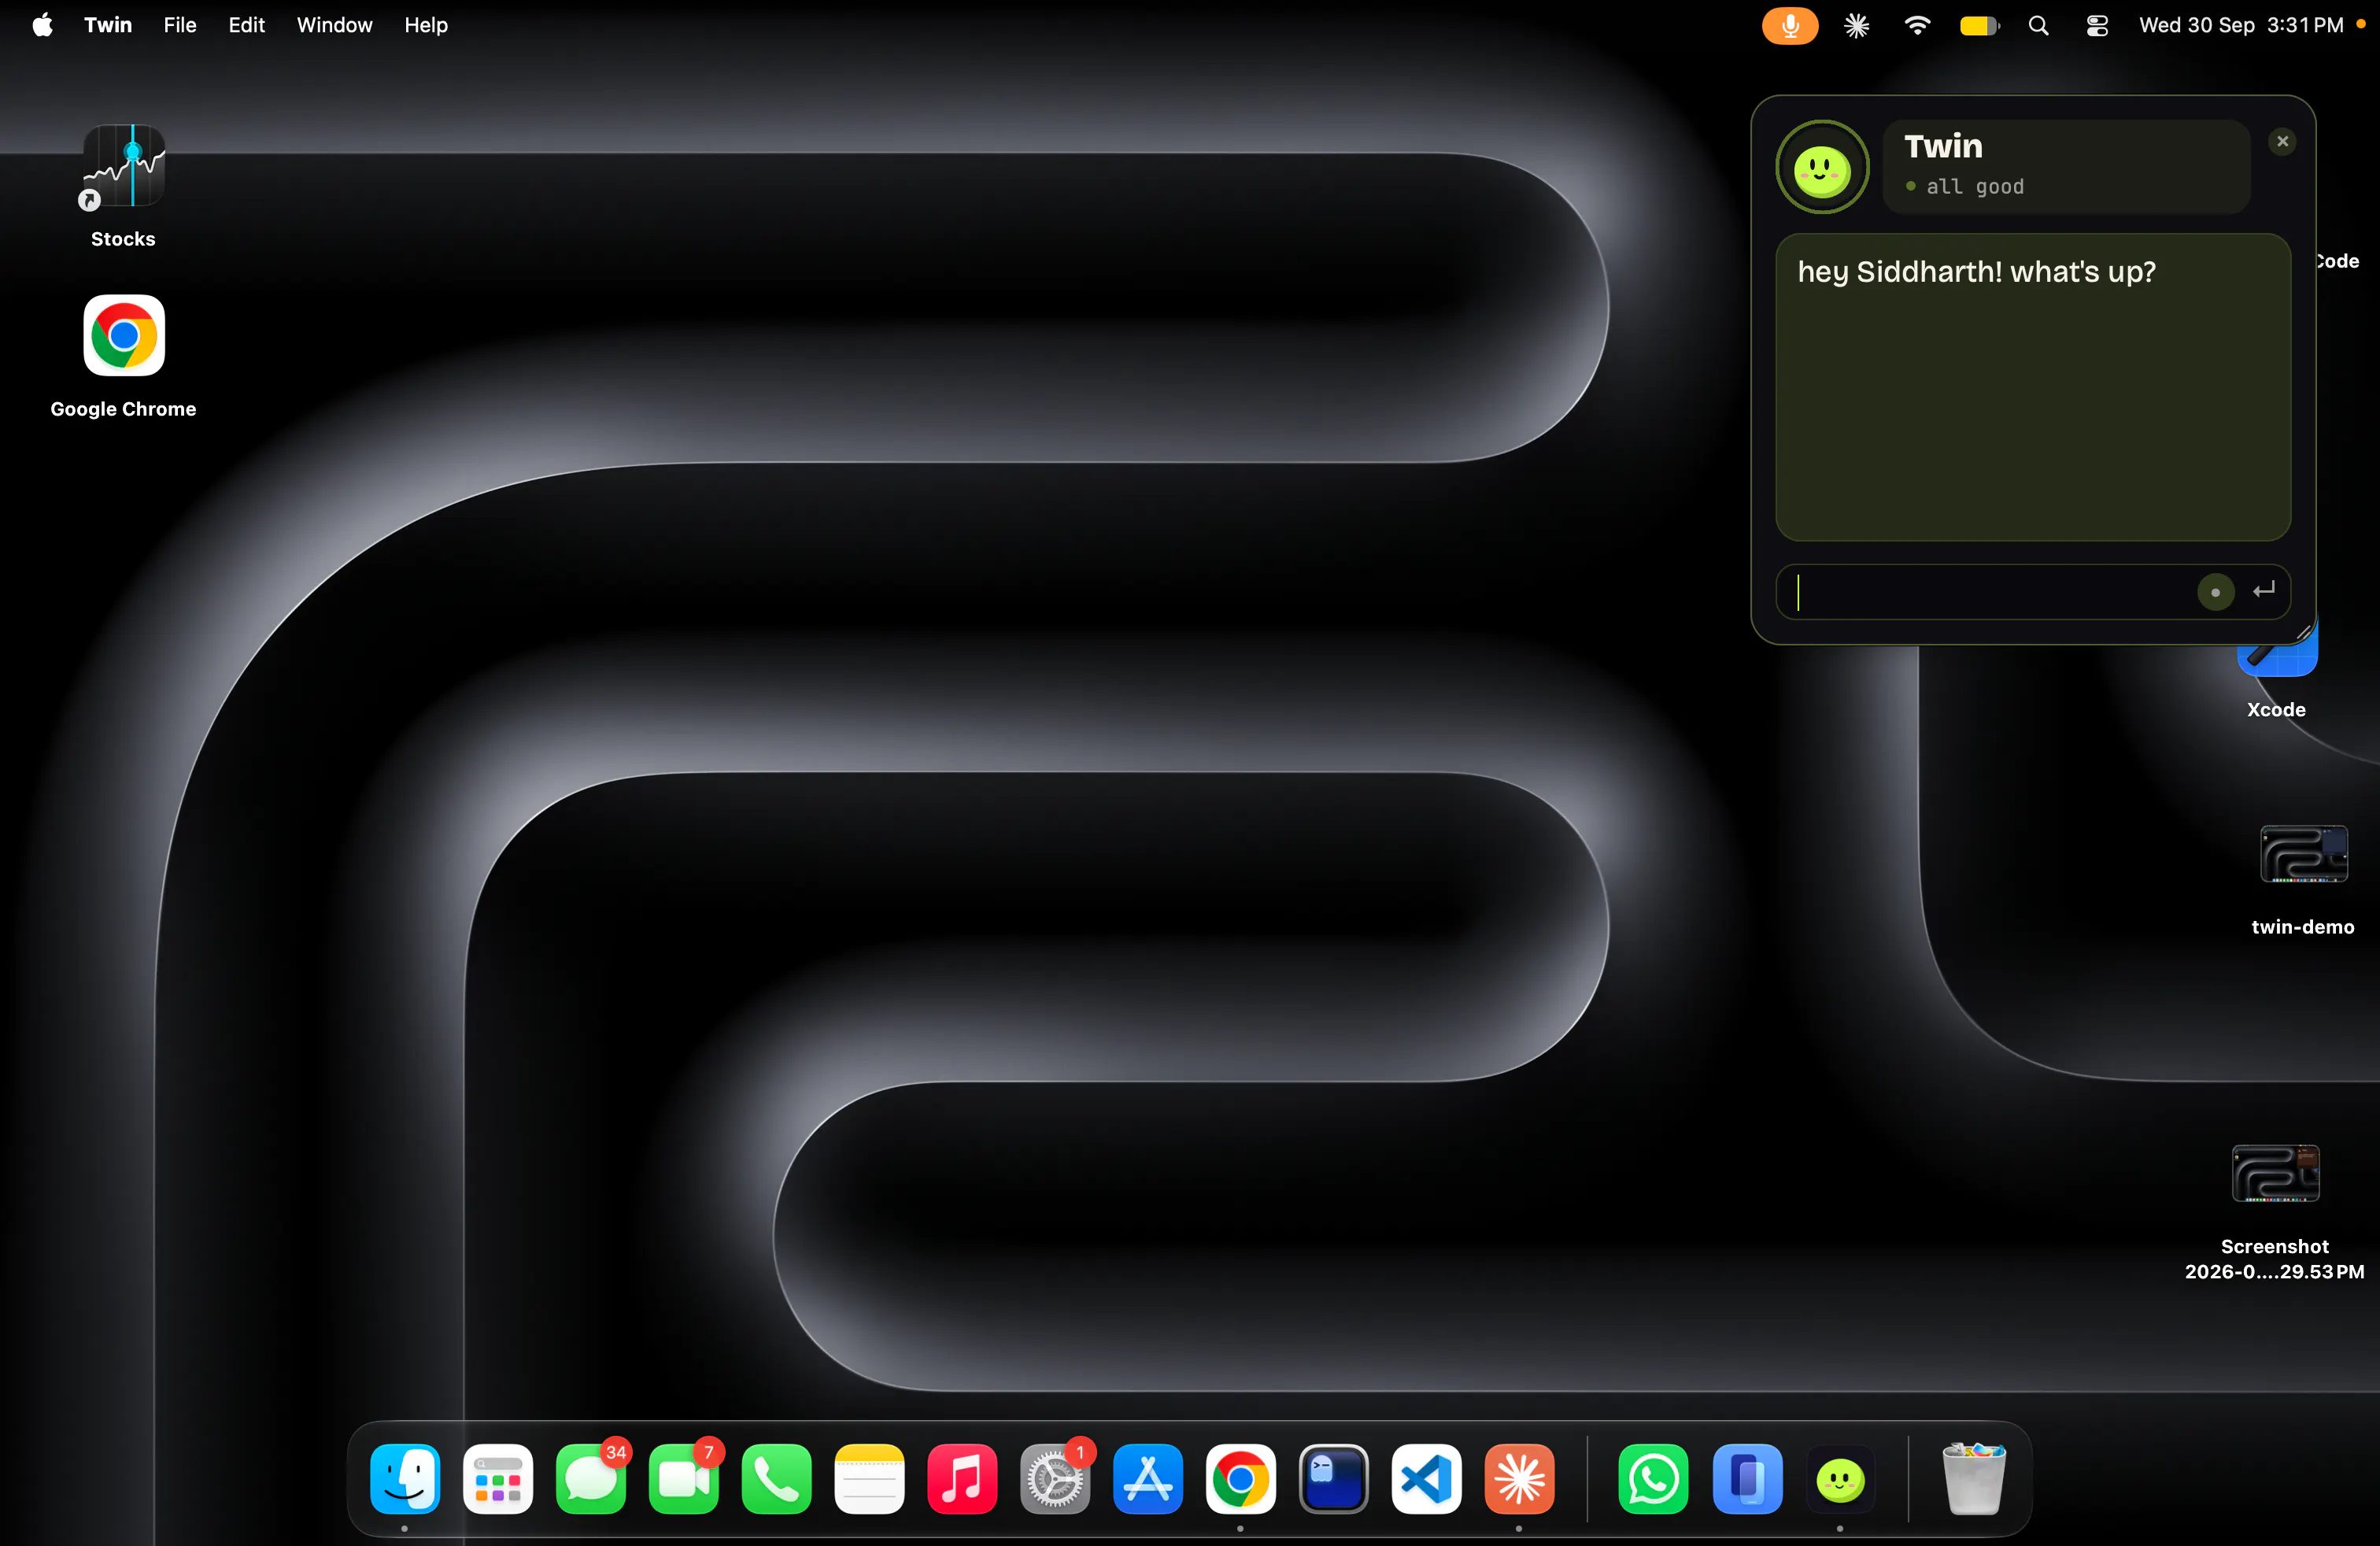Open Launchpad from the Dock
The width and height of the screenshot is (2380, 1546).
point(498,1478)
